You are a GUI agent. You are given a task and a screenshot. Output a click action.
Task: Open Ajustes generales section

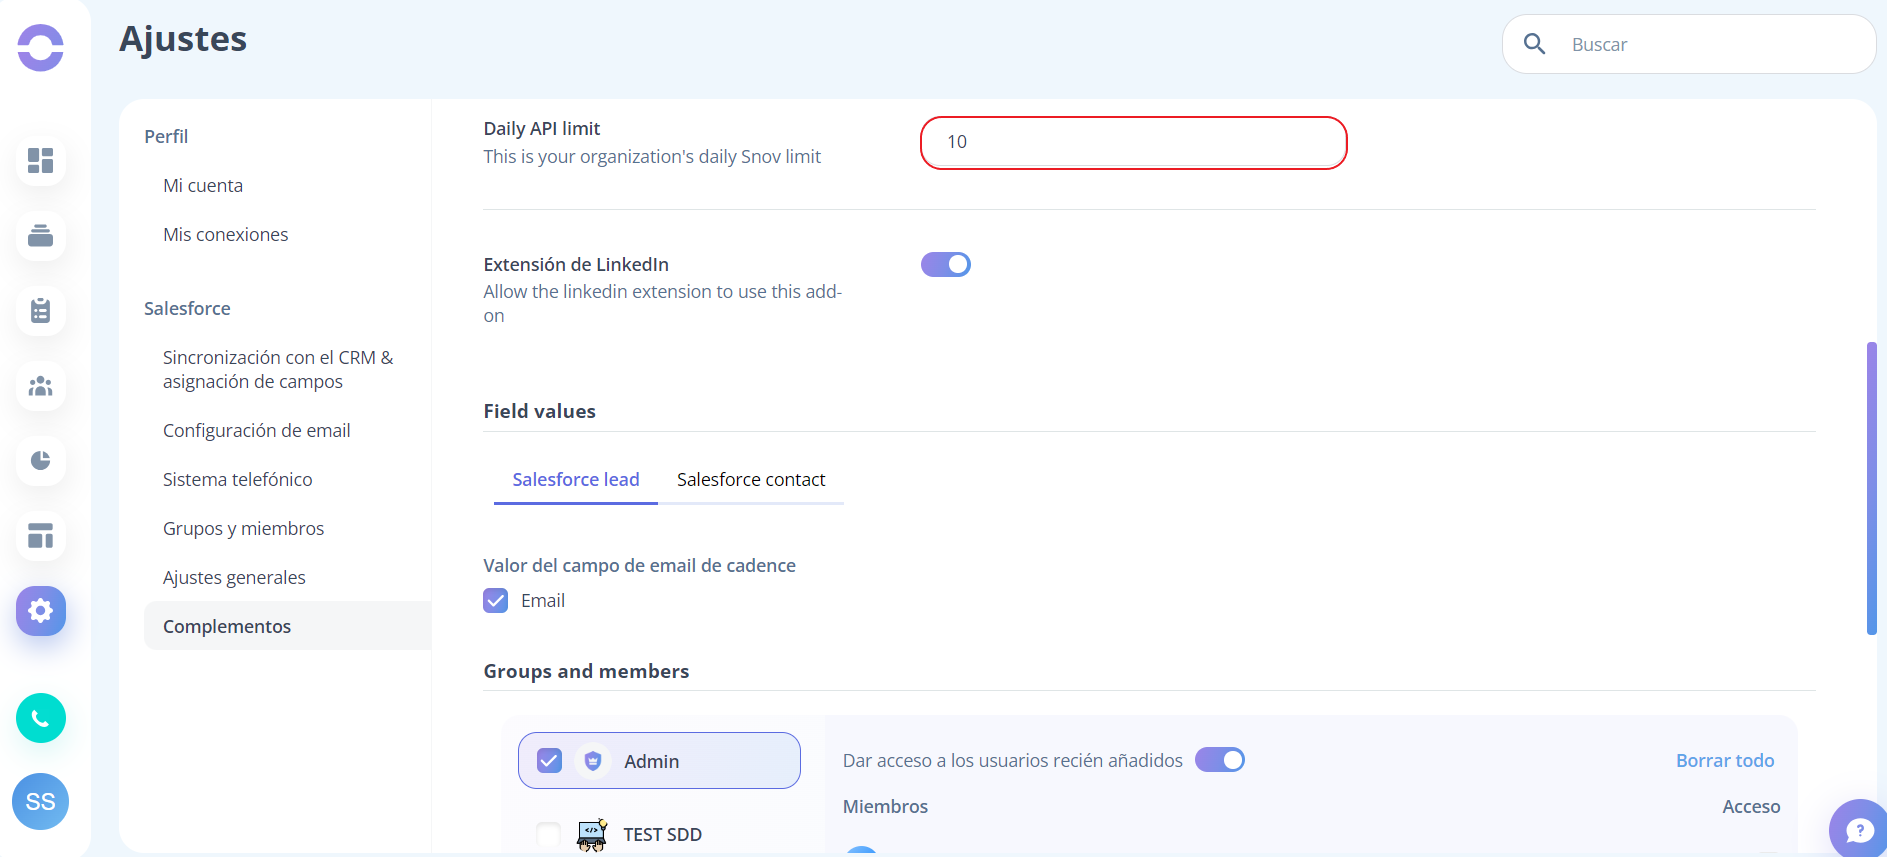235,577
